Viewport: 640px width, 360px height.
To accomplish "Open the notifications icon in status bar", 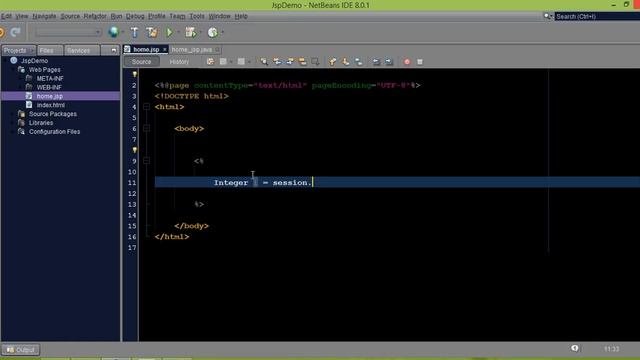I will click(x=575, y=349).
